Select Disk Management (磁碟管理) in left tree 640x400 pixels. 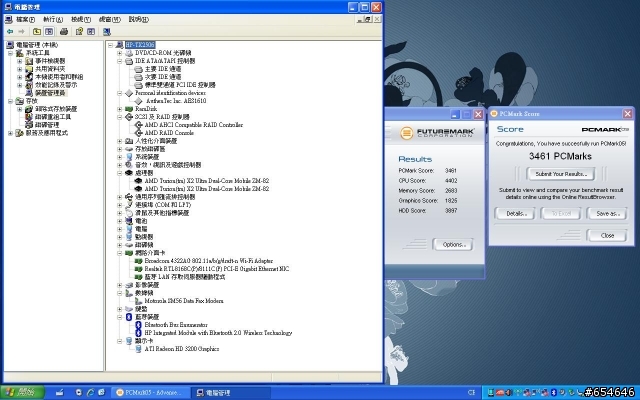[47, 125]
